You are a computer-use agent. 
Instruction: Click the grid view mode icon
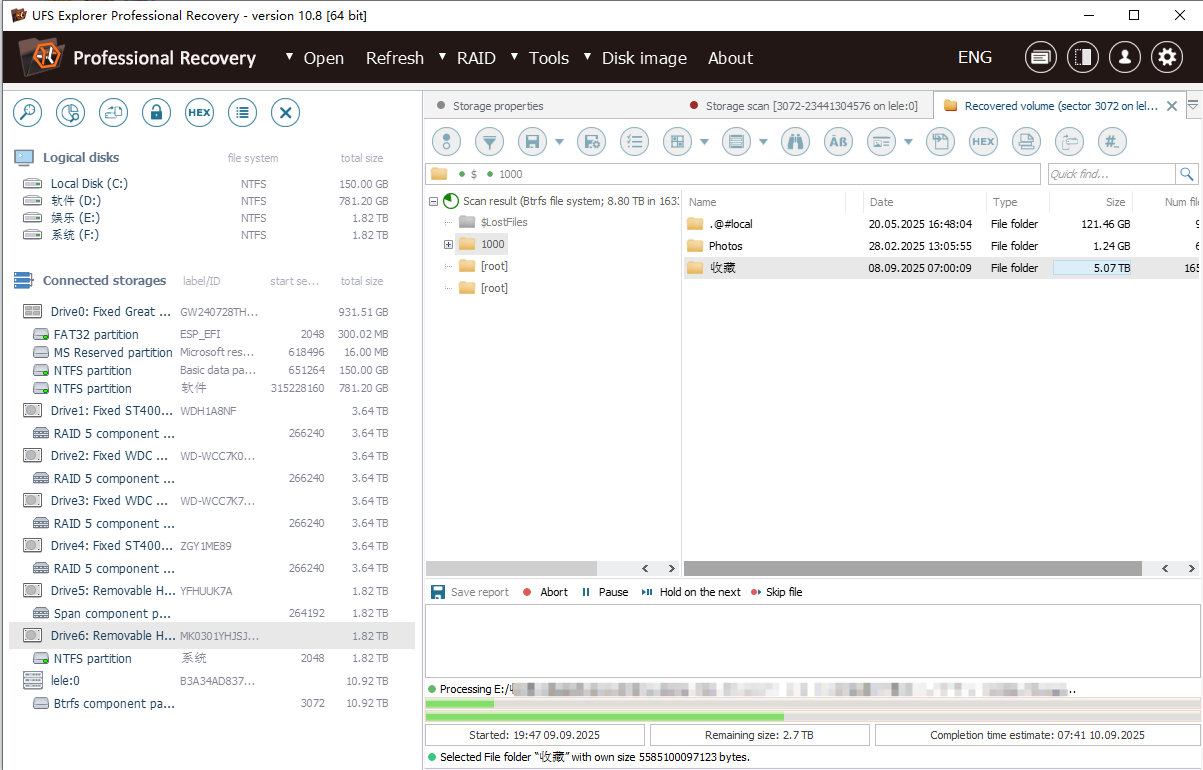point(677,142)
